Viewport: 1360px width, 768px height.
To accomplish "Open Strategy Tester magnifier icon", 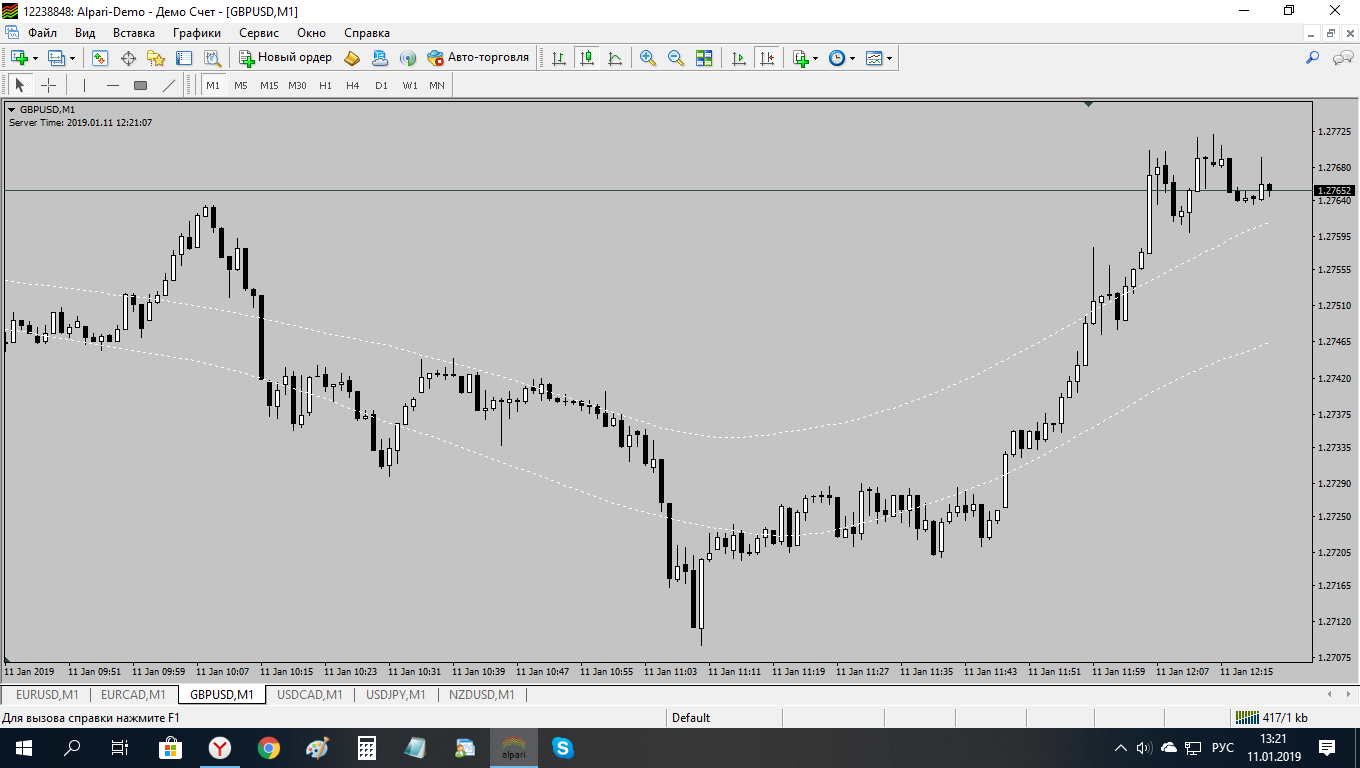I will pos(212,58).
